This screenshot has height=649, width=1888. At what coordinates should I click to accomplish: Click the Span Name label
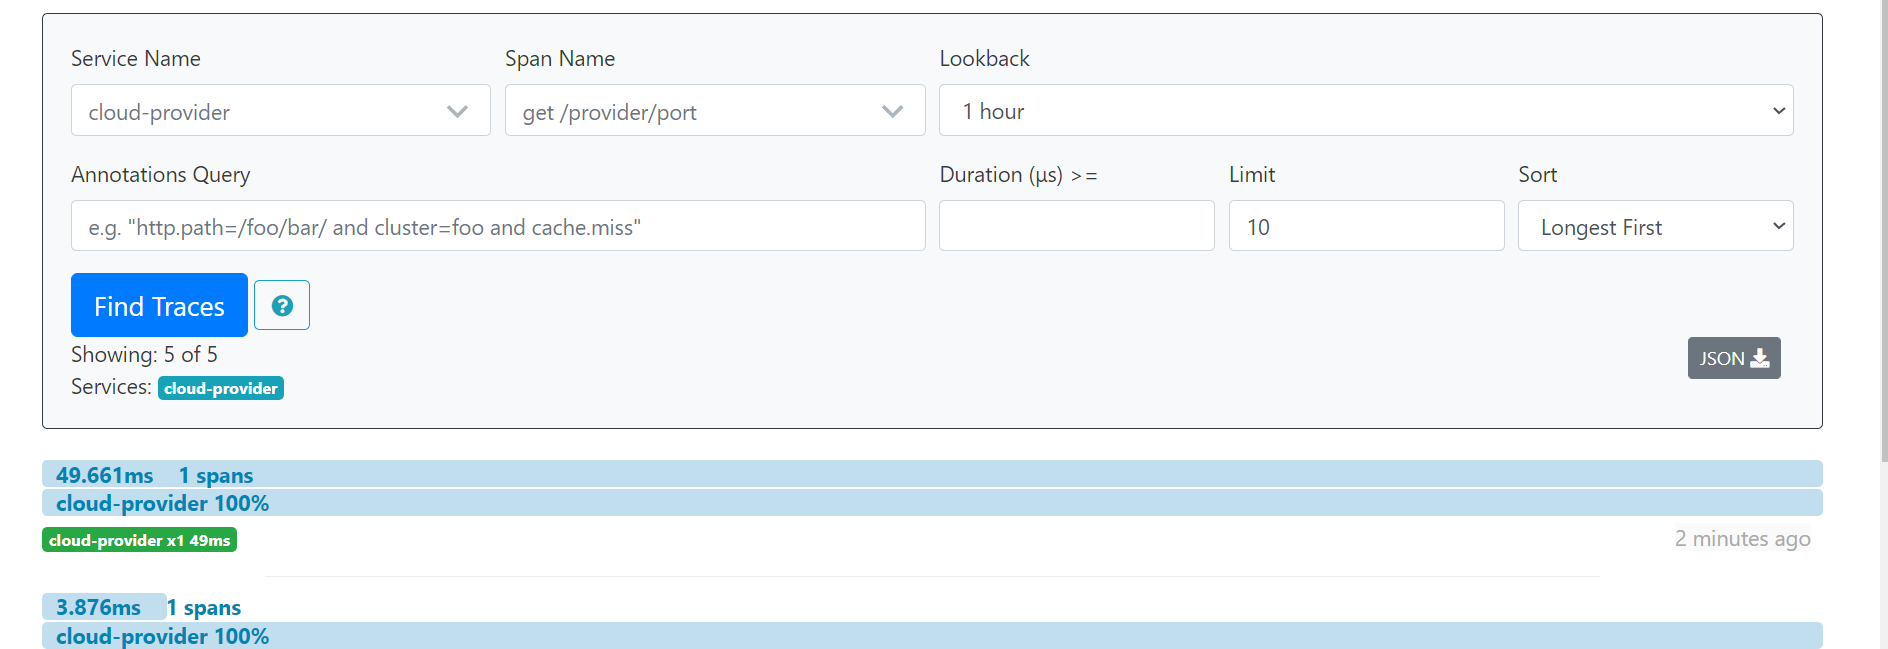(560, 59)
